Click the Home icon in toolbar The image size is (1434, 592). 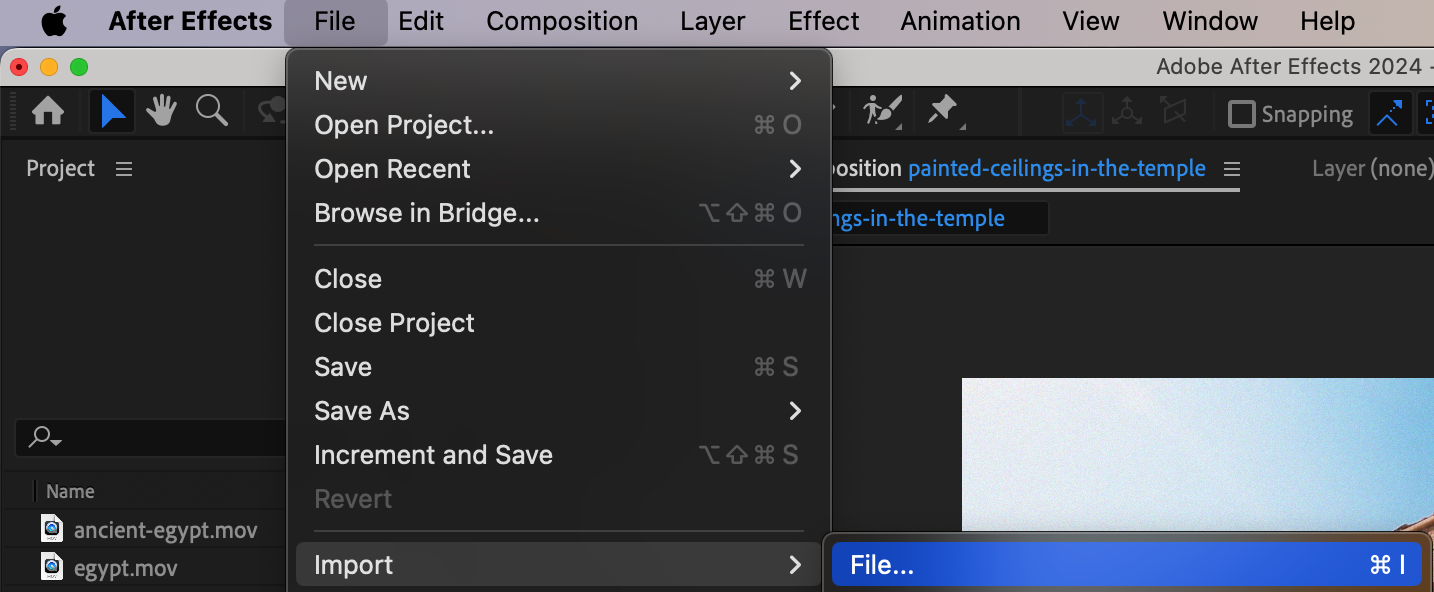coord(48,112)
